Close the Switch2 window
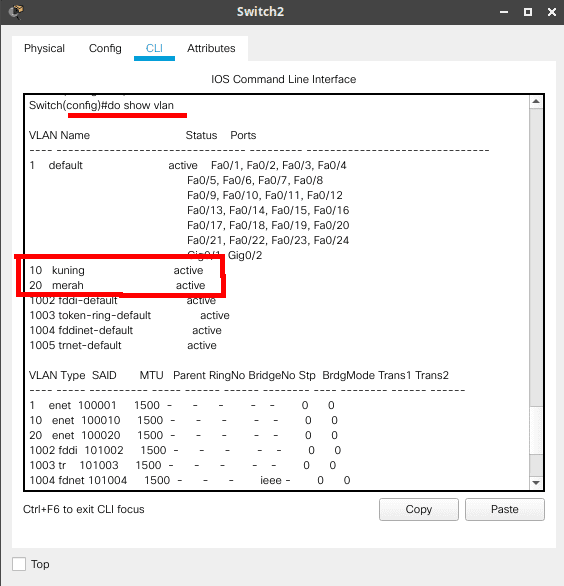 tap(552, 12)
